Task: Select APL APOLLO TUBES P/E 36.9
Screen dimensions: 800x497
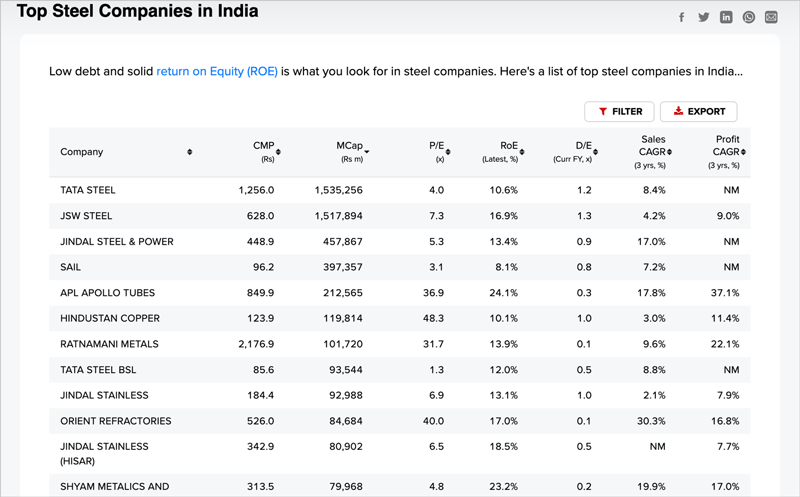Action: pos(433,293)
